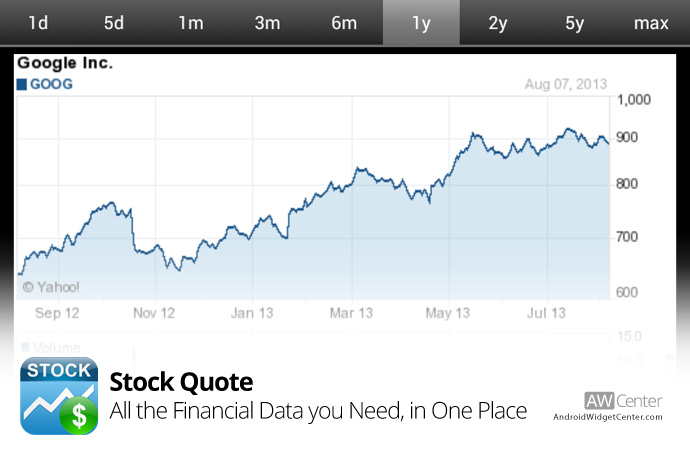690x450 pixels.
Task: Select the active 1y tab
Action: coord(421,23)
